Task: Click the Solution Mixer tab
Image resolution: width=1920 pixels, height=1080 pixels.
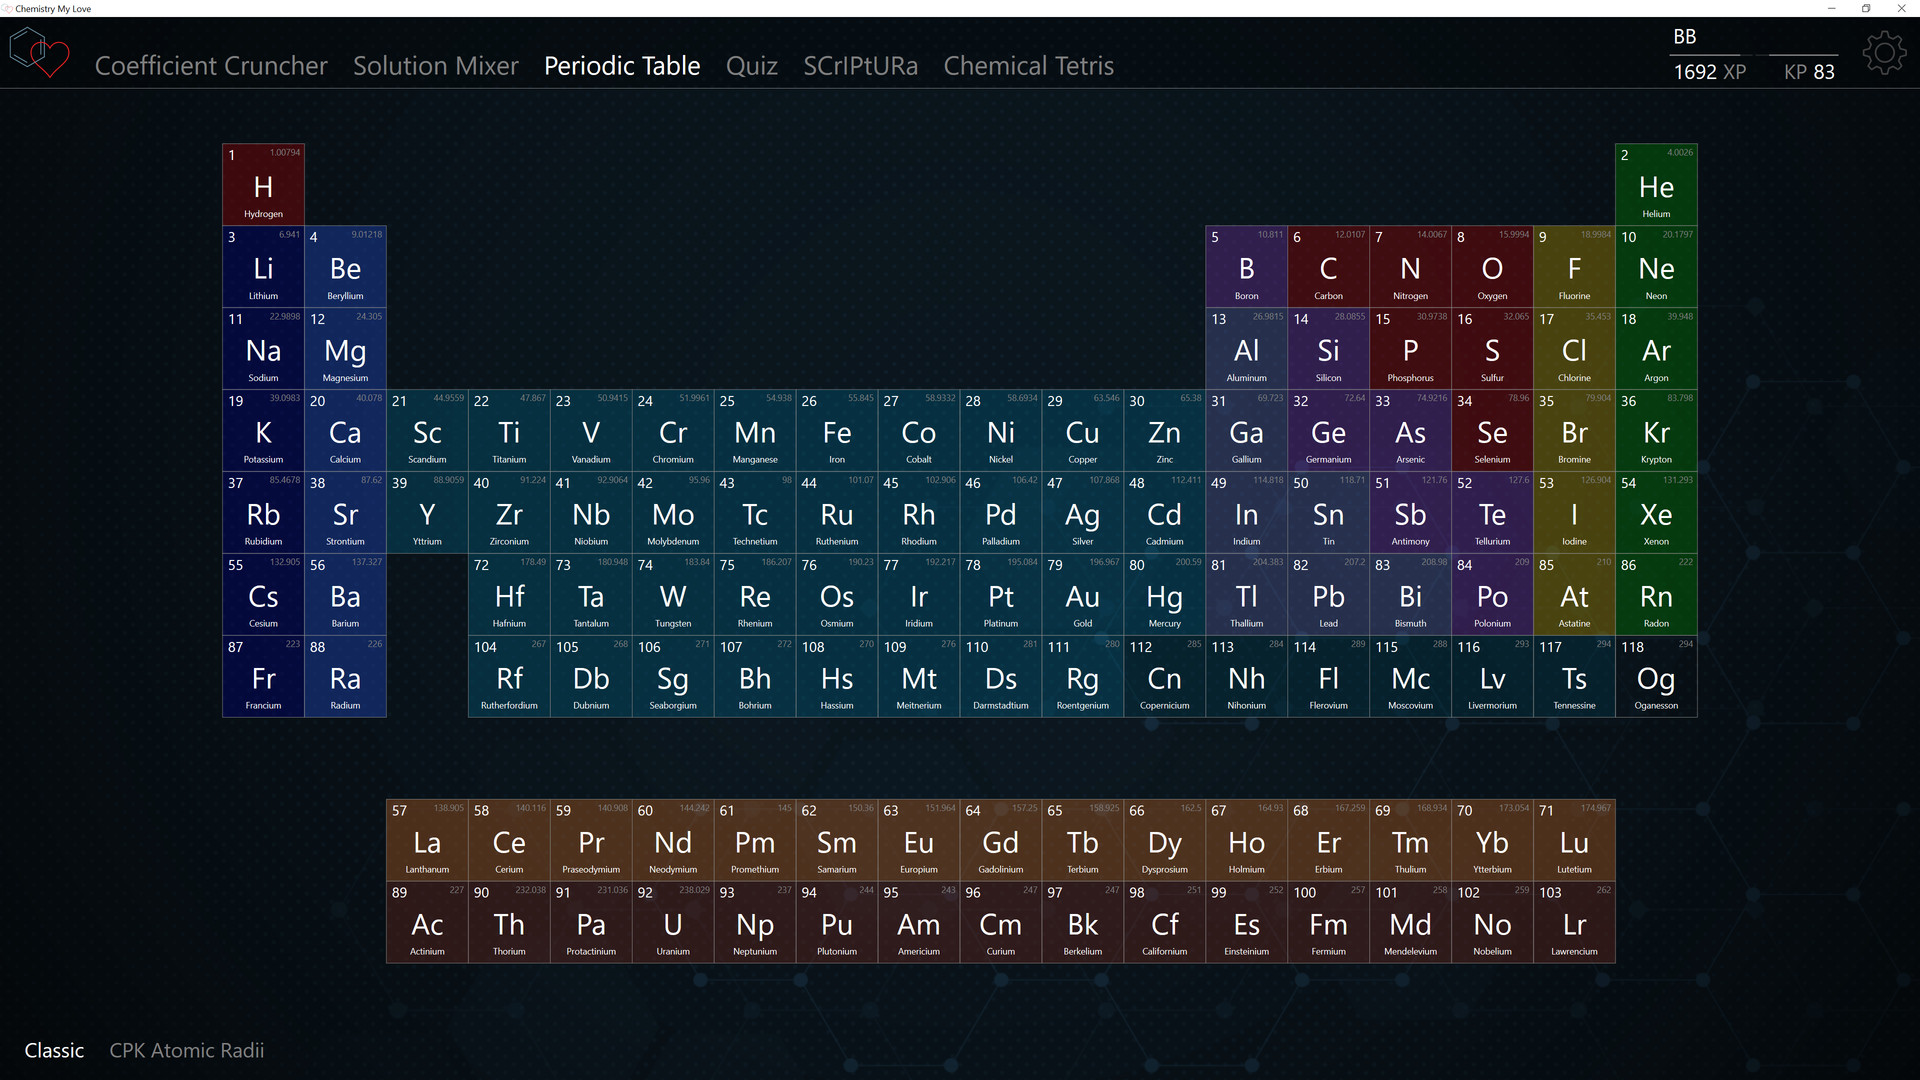Action: click(434, 65)
